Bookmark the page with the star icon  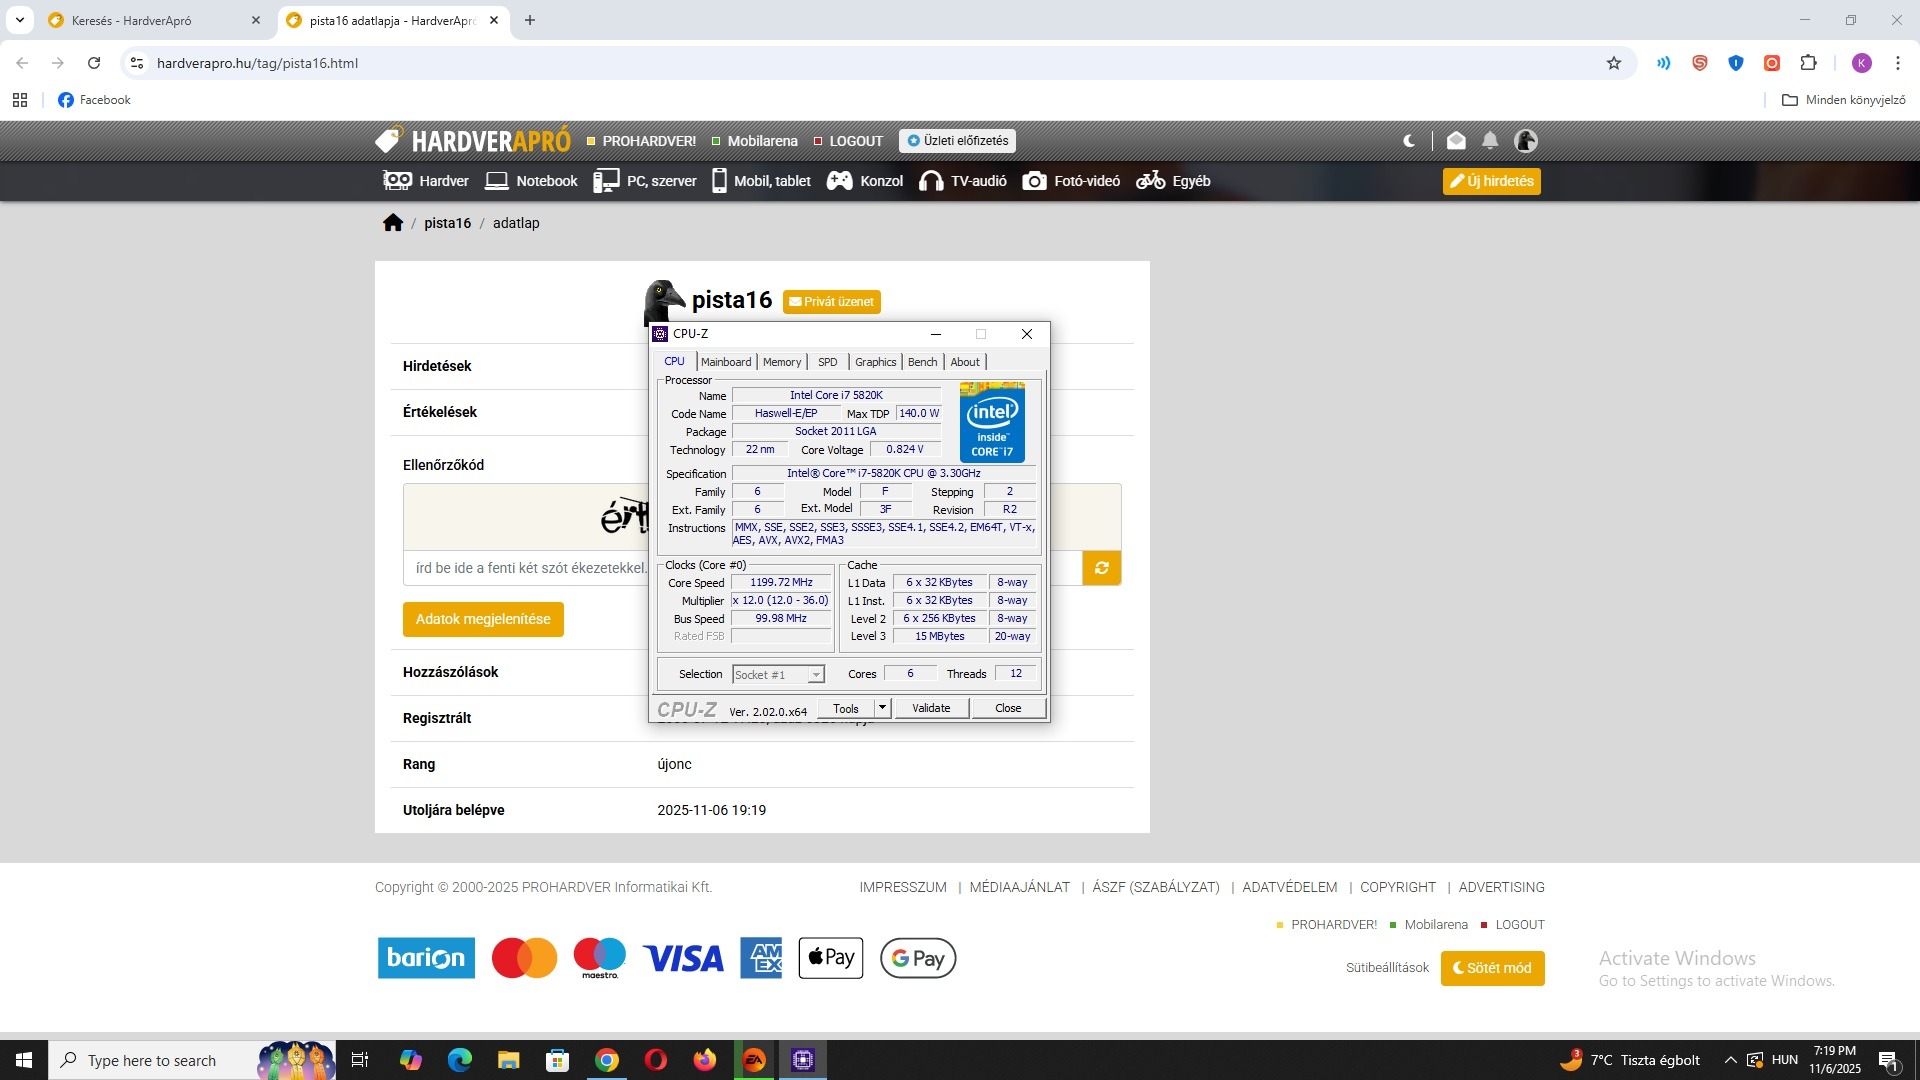[1614, 63]
